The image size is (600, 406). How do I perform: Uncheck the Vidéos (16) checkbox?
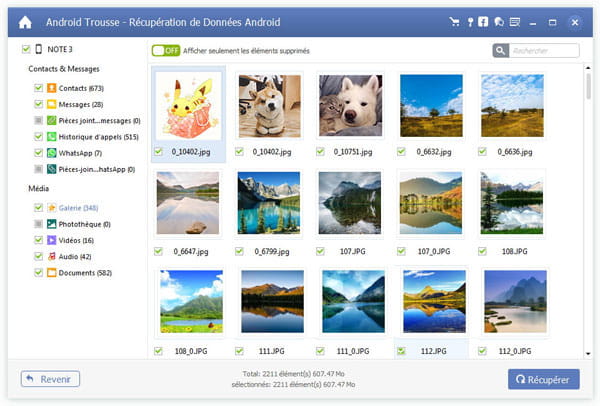coord(38,240)
